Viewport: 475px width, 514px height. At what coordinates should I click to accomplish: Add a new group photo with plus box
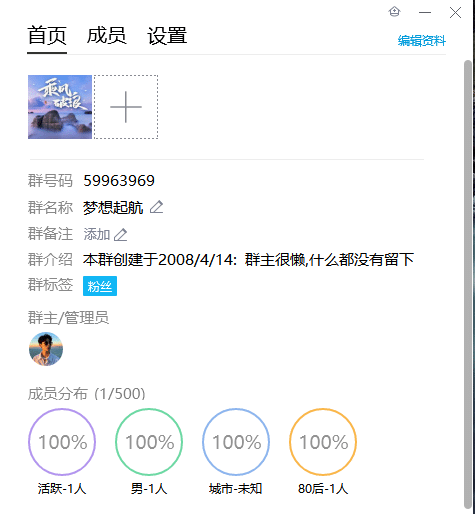[x=126, y=107]
